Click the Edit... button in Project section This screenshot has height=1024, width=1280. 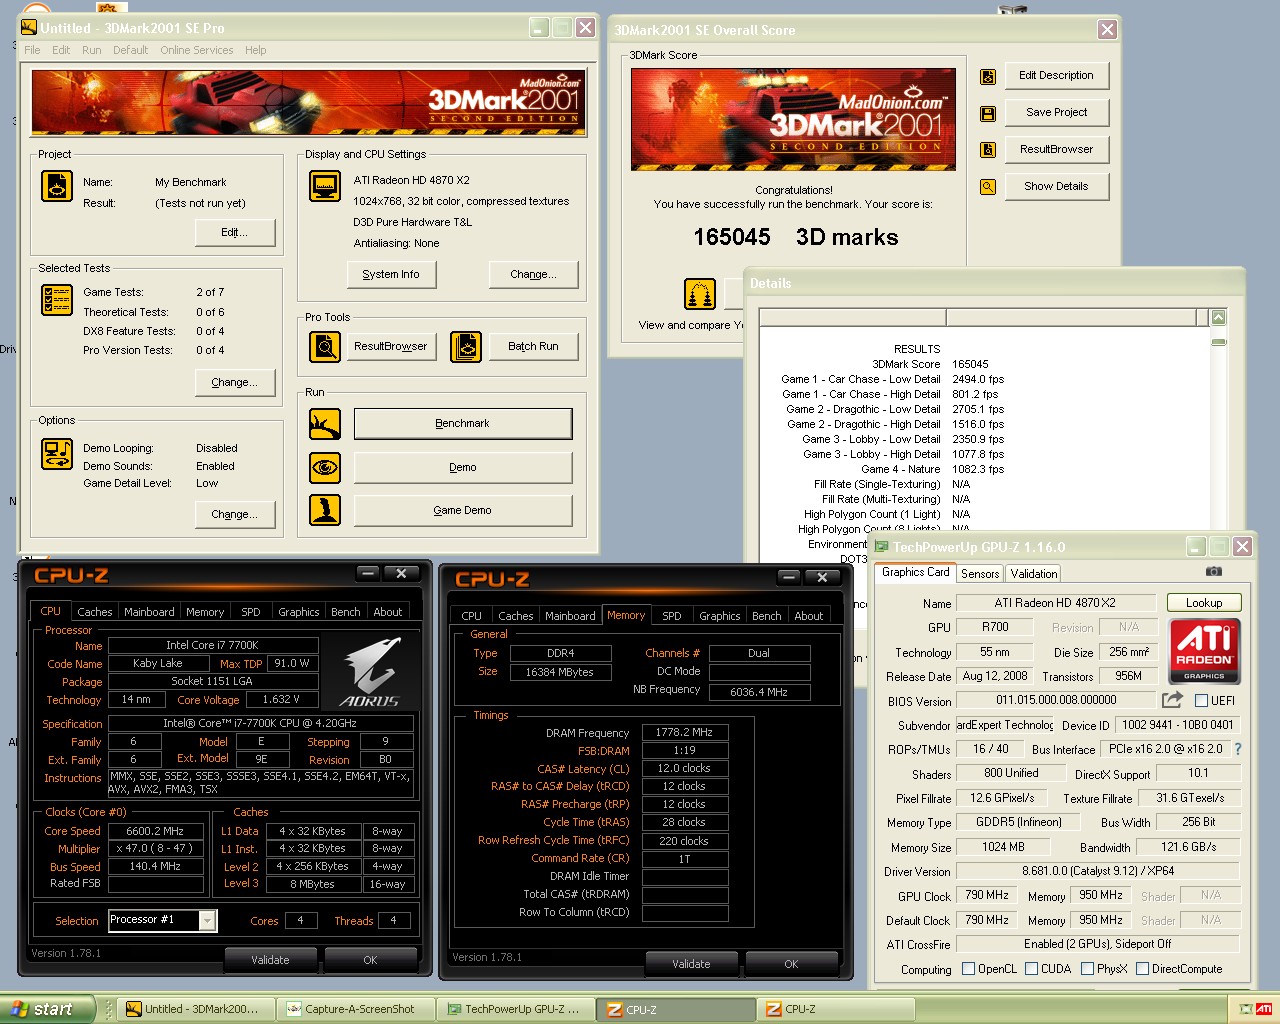pos(235,232)
